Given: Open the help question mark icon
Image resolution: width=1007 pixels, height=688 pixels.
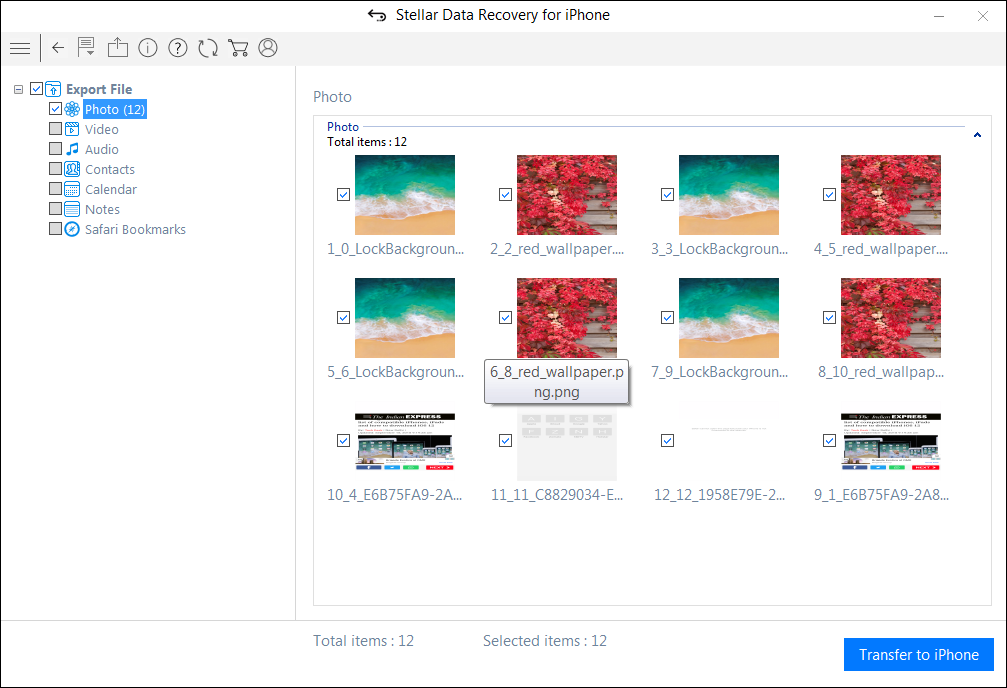Looking at the screenshot, I should point(178,48).
